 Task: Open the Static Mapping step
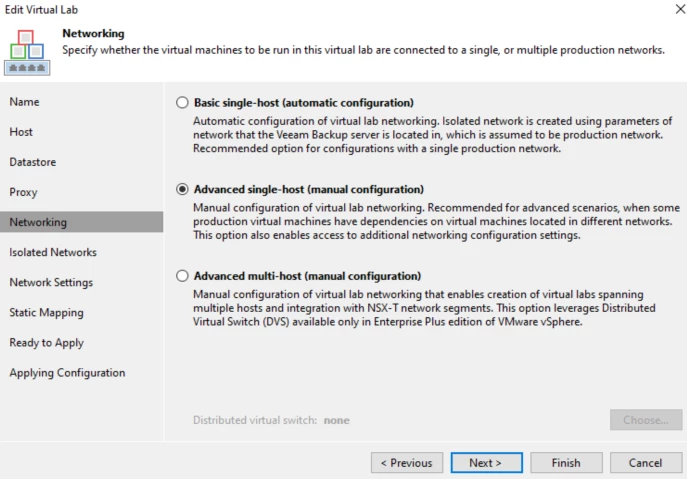(46, 312)
